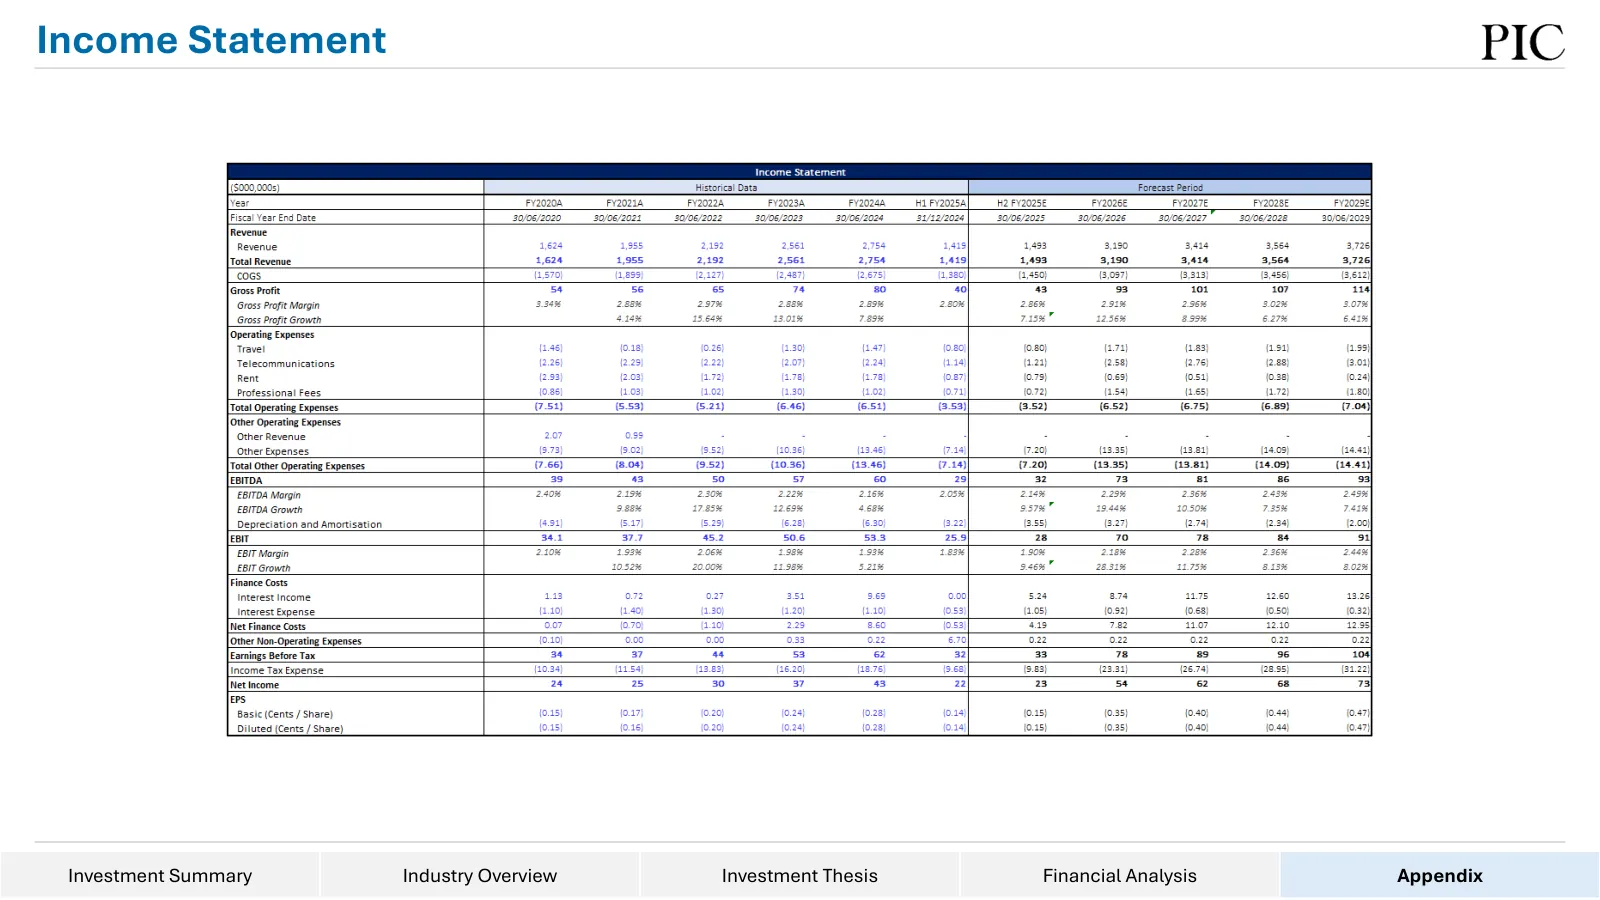This screenshot has height=900, width=1600.
Task: Click the COGS row label
Action: coord(249,276)
